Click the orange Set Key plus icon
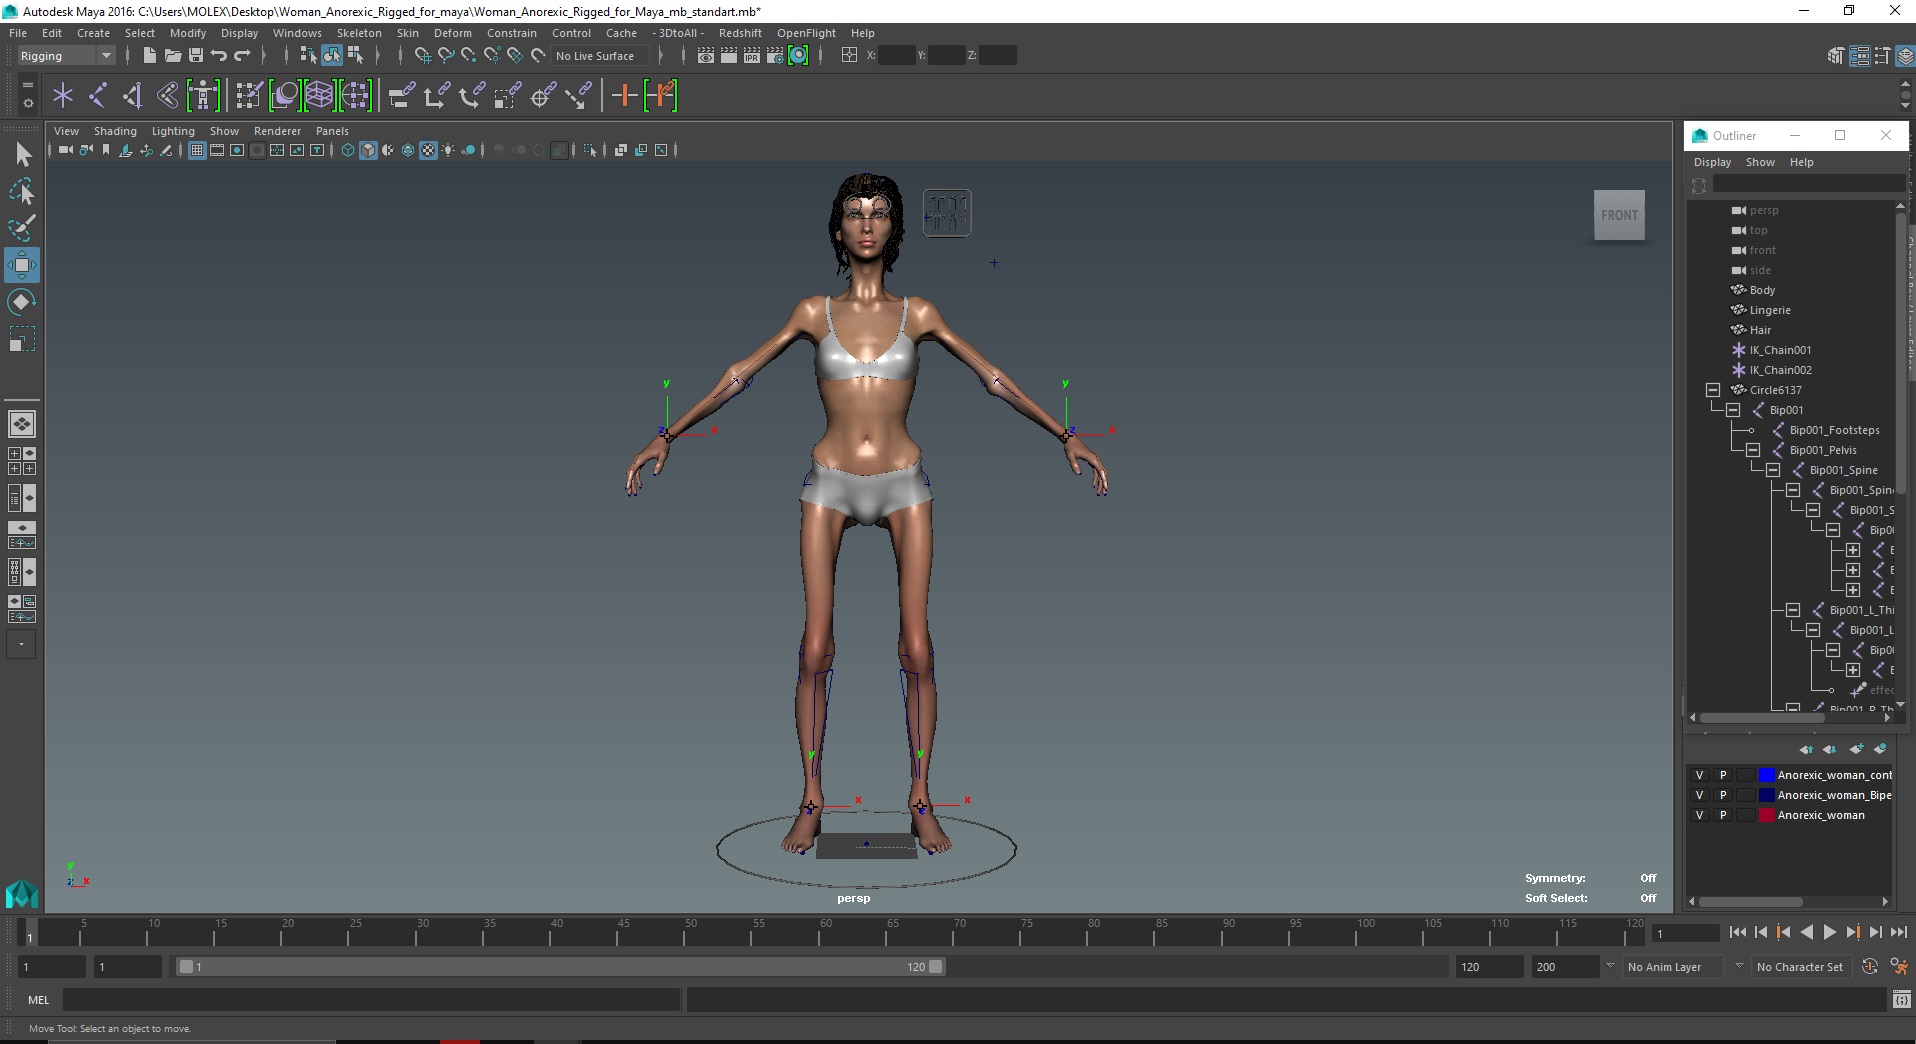This screenshot has height=1044, width=1916. (x=624, y=96)
